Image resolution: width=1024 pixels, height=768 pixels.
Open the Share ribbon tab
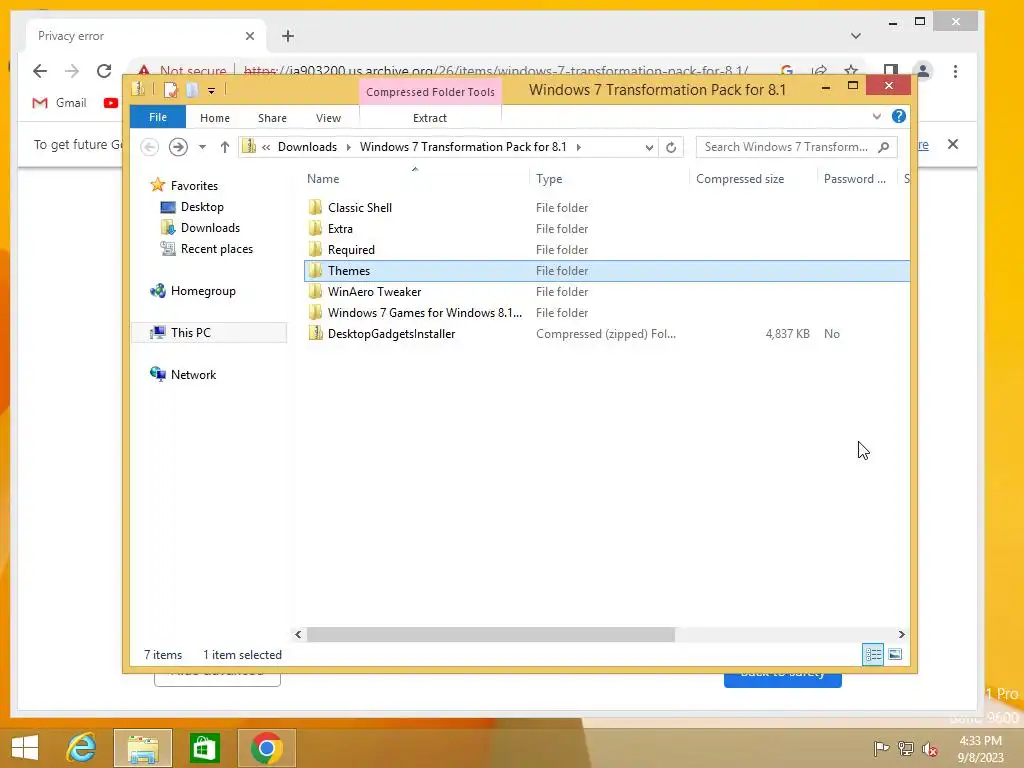pos(272,118)
